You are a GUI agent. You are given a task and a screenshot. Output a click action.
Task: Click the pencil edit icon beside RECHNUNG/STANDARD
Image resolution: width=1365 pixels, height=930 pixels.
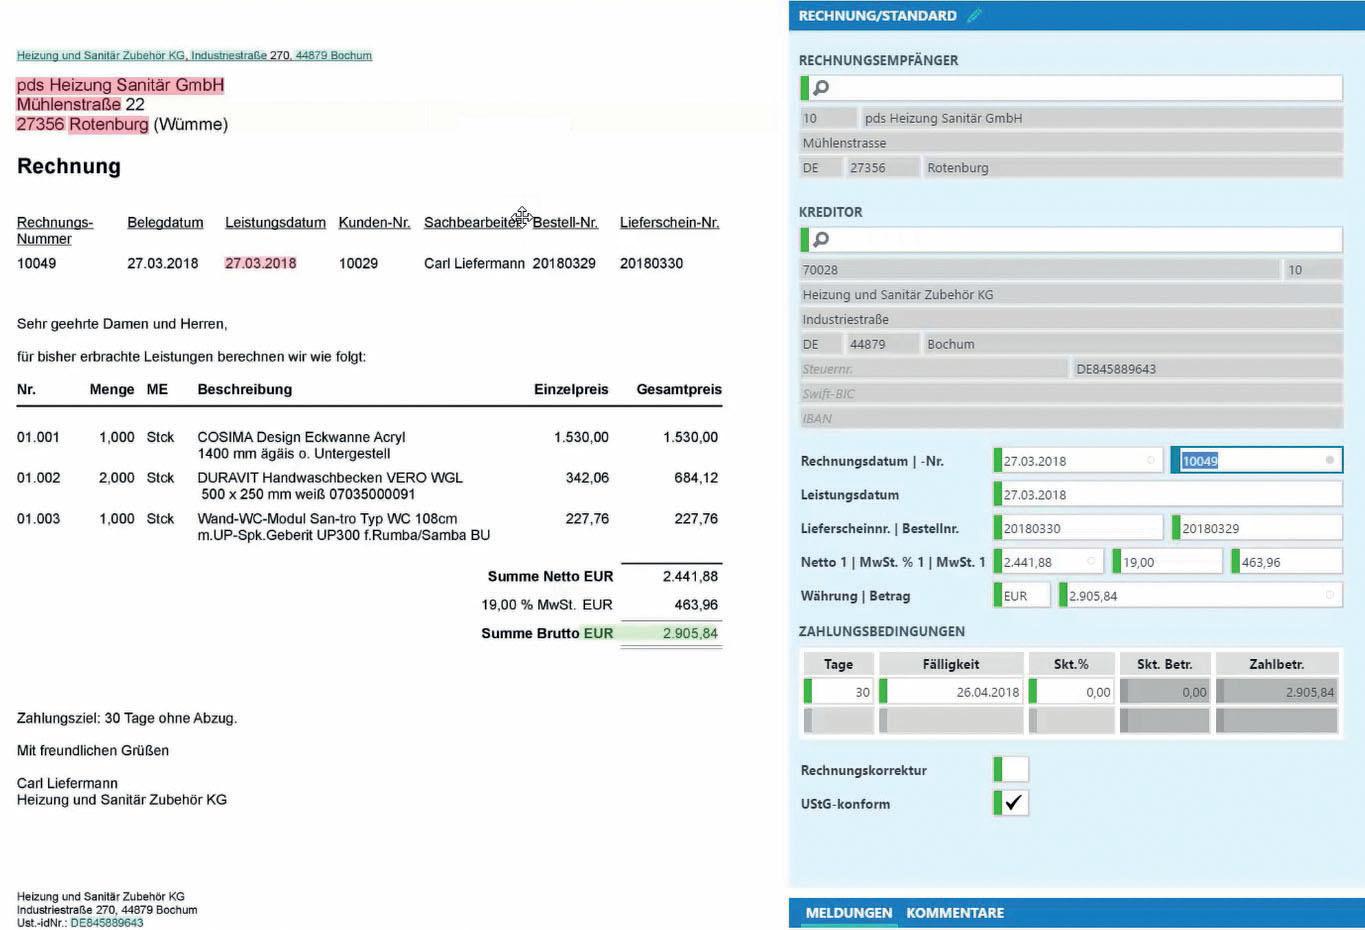click(974, 15)
